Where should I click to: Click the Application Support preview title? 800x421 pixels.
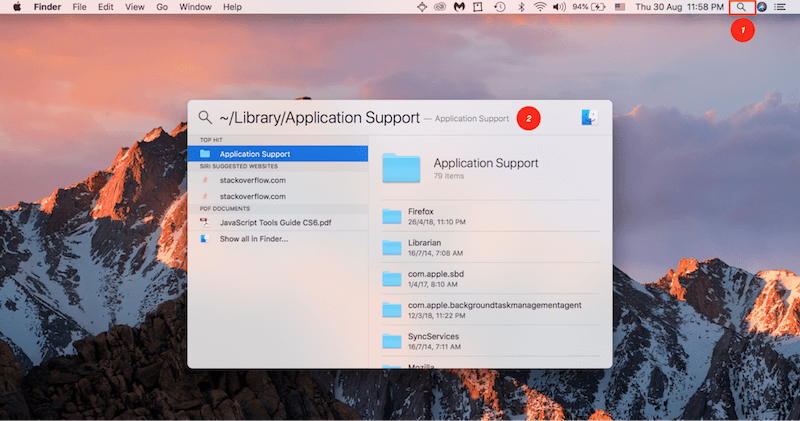pos(486,163)
